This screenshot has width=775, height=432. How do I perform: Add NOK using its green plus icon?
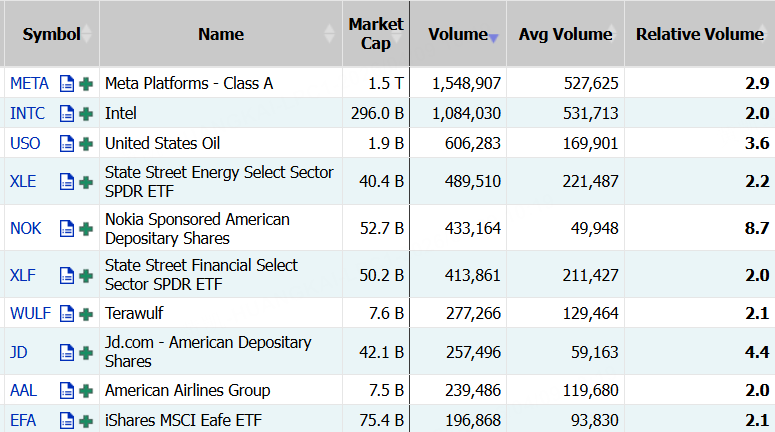pyautogui.click(x=86, y=228)
